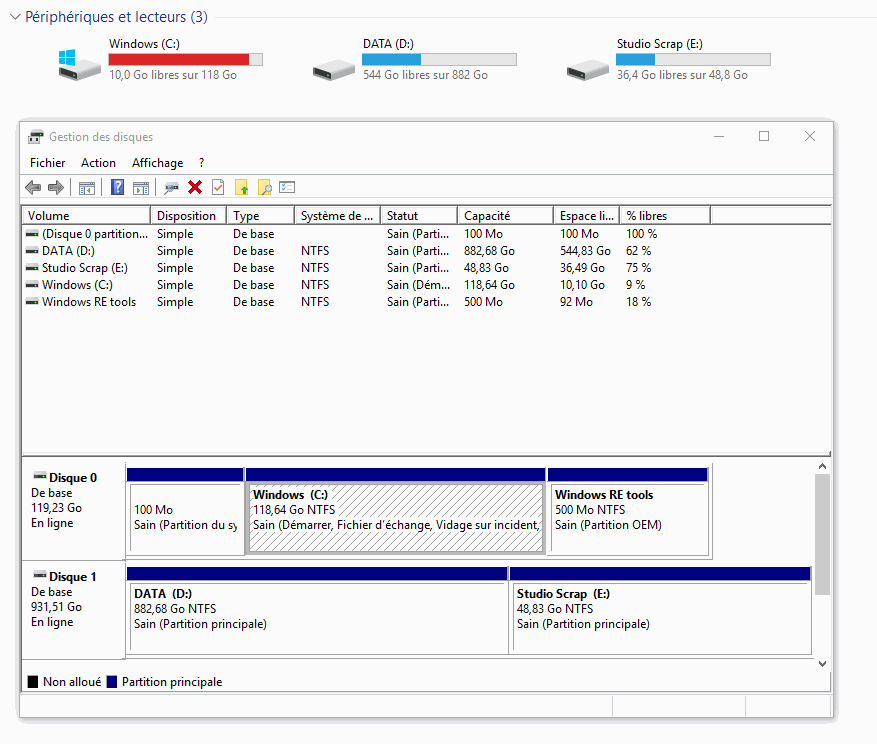The image size is (877, 744).
Task: Select the Windows RE tools partition block
Action: 628,511
